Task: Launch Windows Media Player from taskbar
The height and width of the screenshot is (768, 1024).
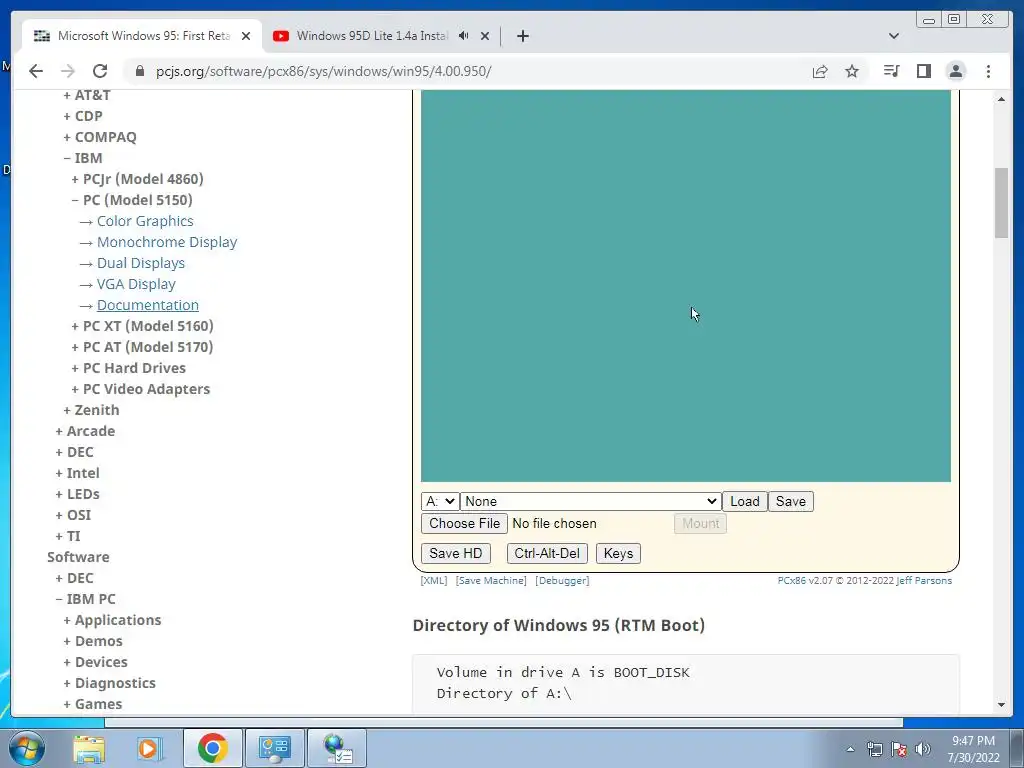Action: click(x=149, y=748)
